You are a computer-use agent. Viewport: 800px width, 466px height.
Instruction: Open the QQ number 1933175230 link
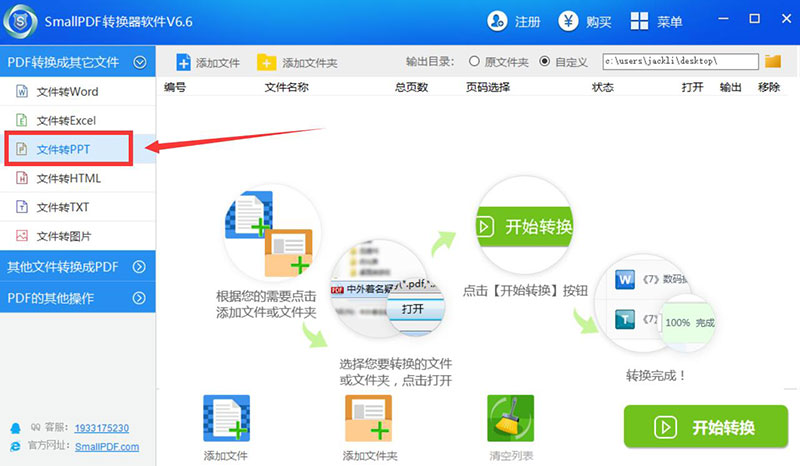102,428
